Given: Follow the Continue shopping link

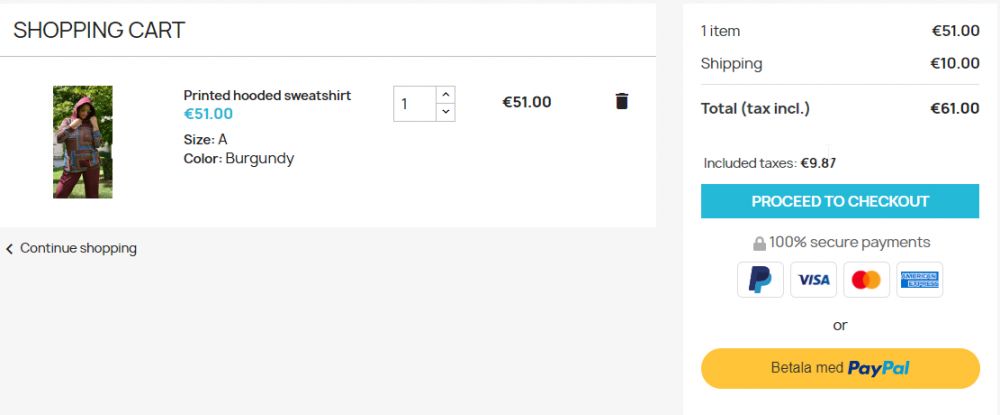Looking at the screenshot, I should (78, 248).
